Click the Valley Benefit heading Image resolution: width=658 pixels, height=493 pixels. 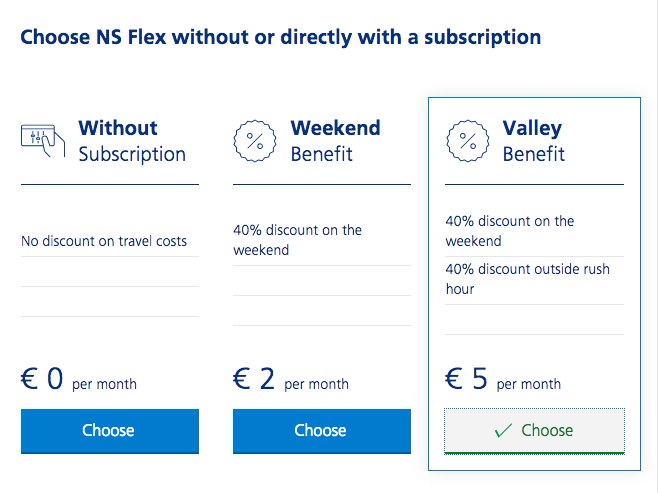[x=534, y=141]
